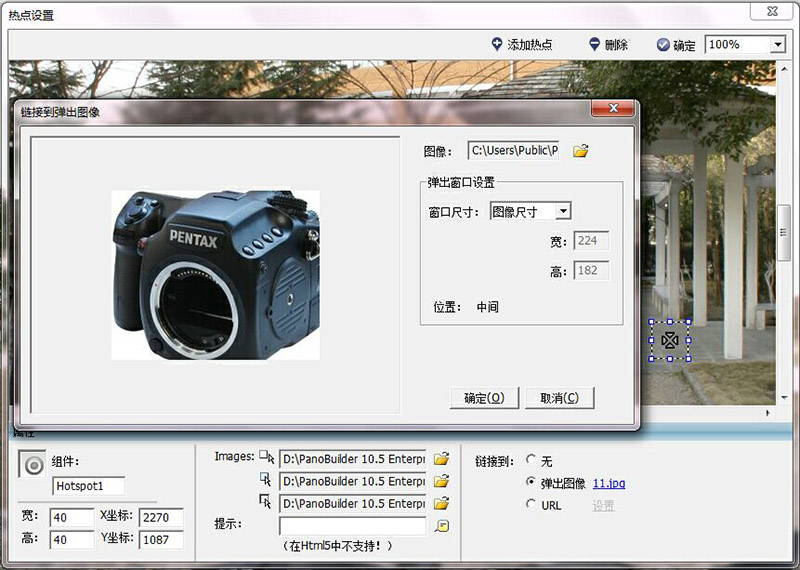
Task: Browse folder for third Images path
Action: coord(441,503)
